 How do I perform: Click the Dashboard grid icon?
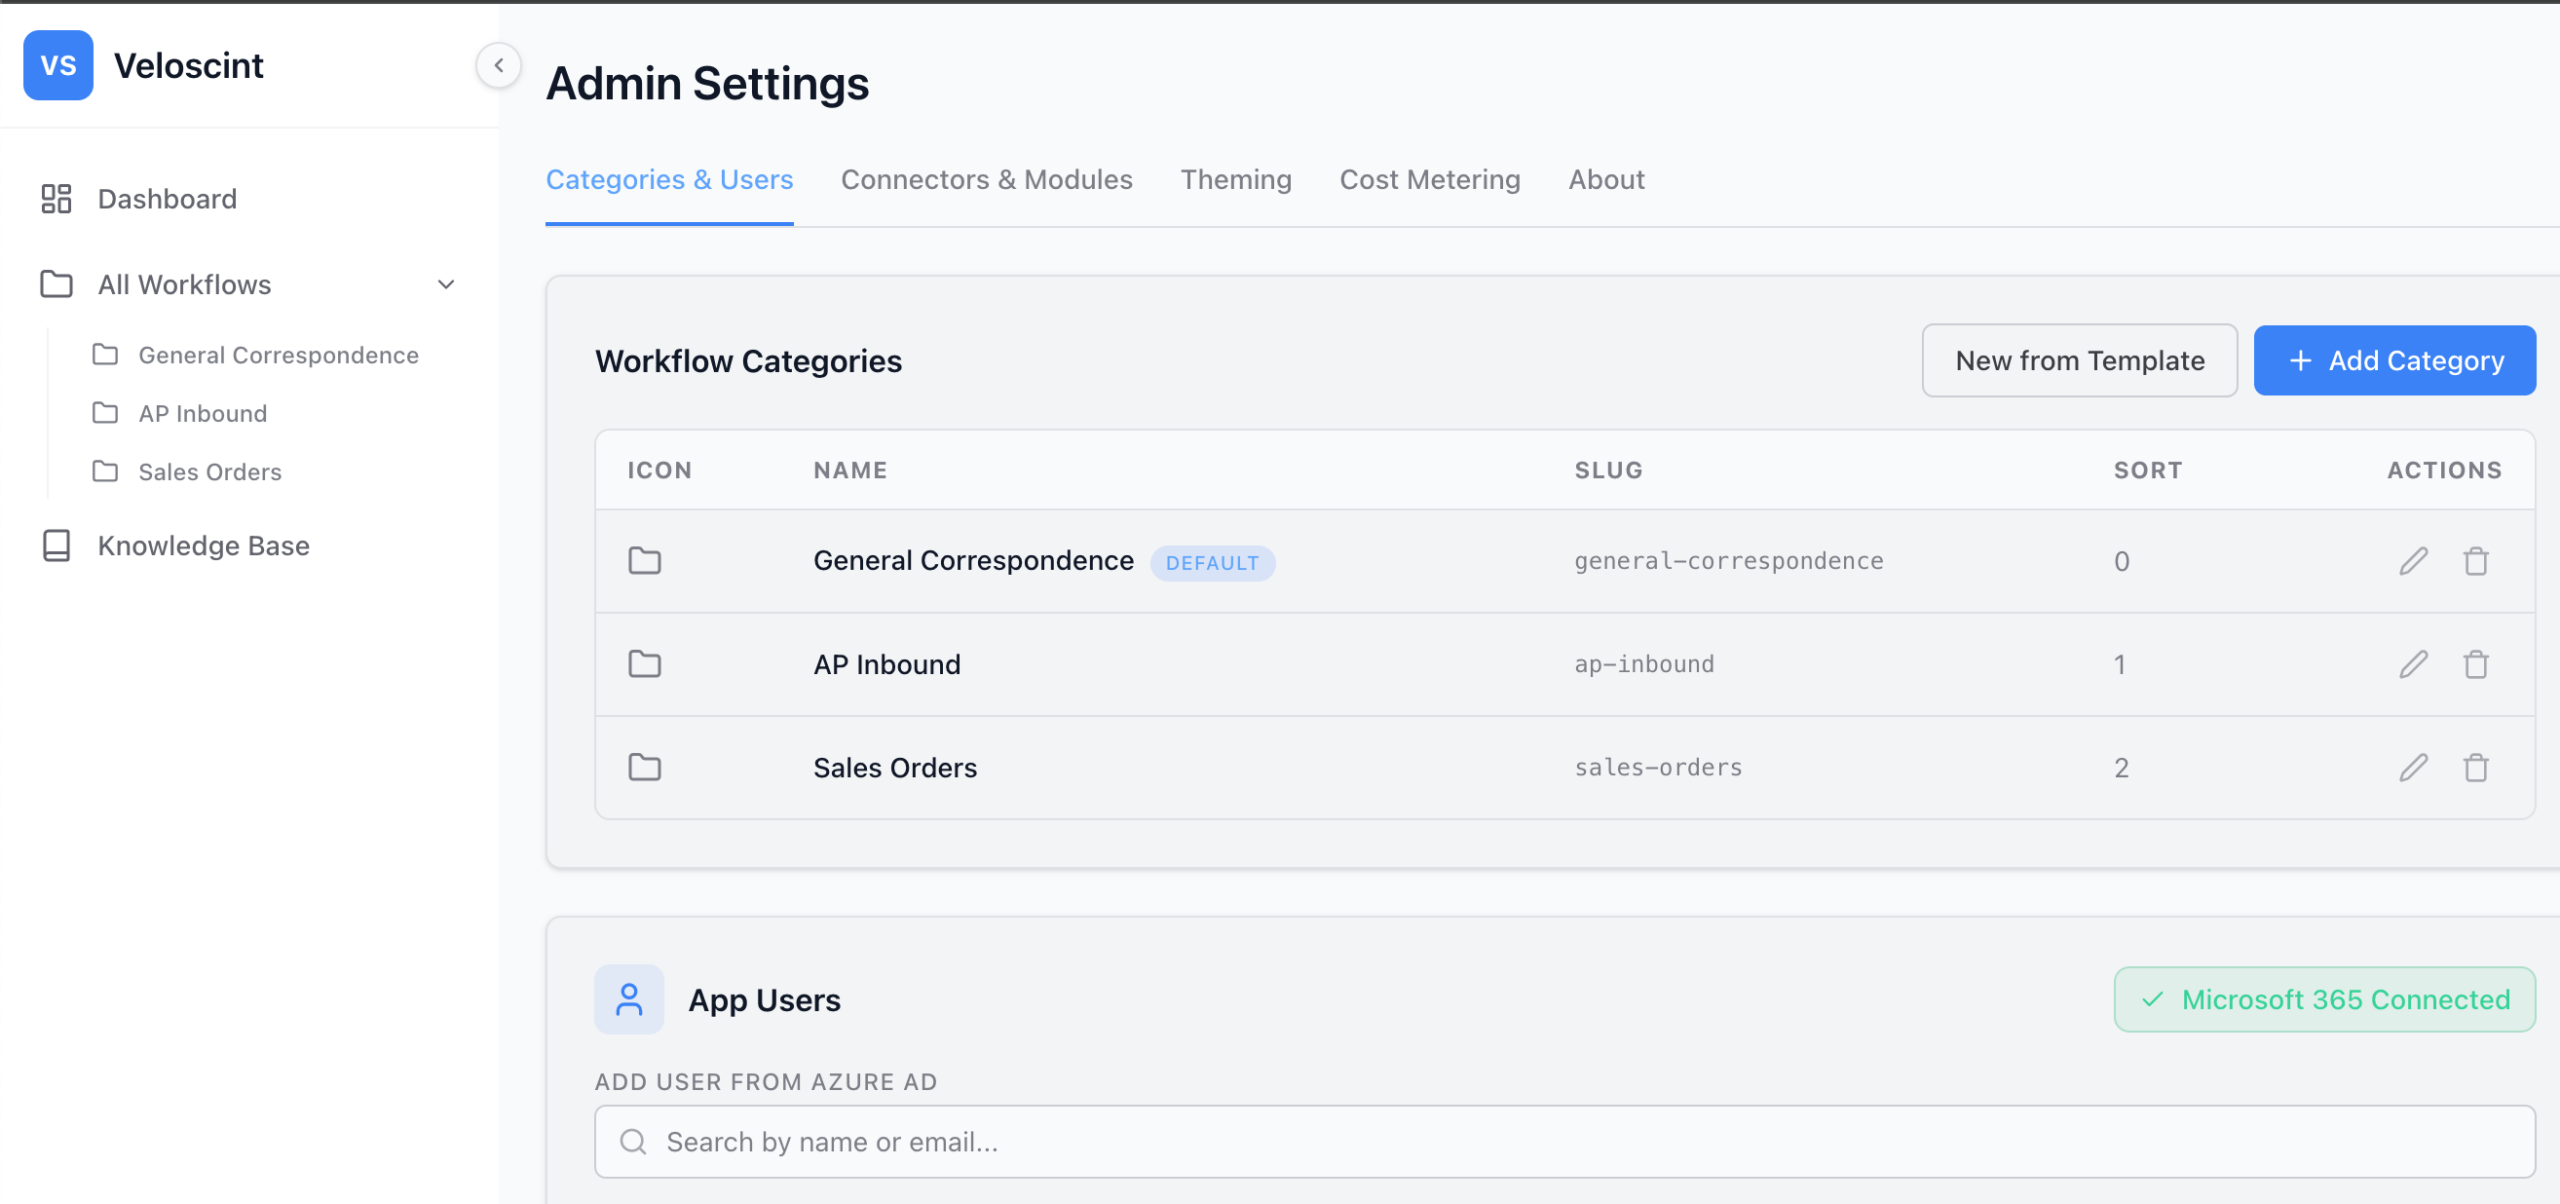(x=56, y=199)
